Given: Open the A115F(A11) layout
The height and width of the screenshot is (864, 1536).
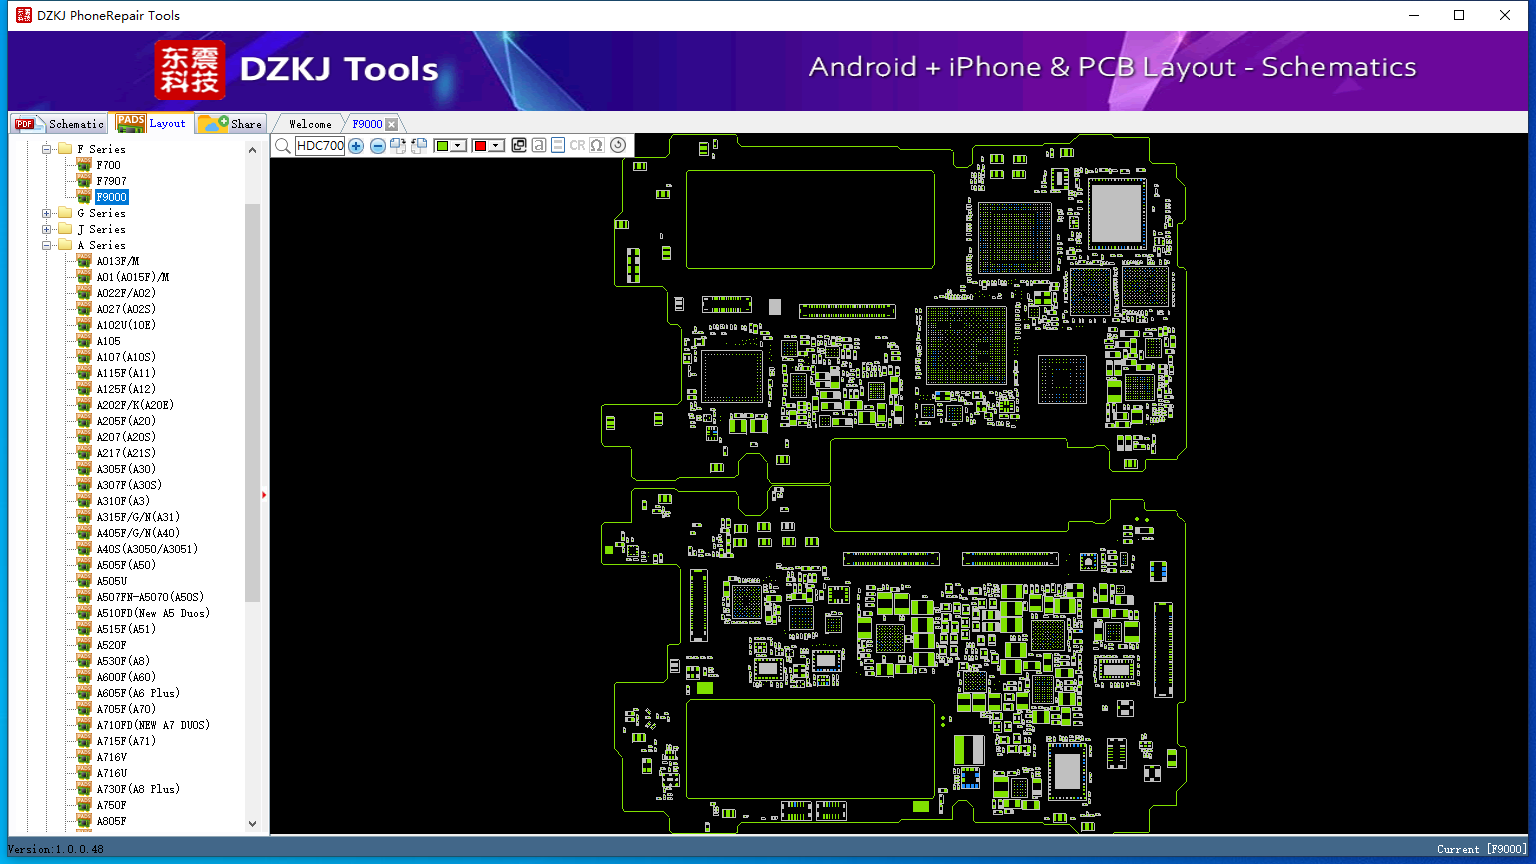Looking at the screenshot, I should [126, 373].
